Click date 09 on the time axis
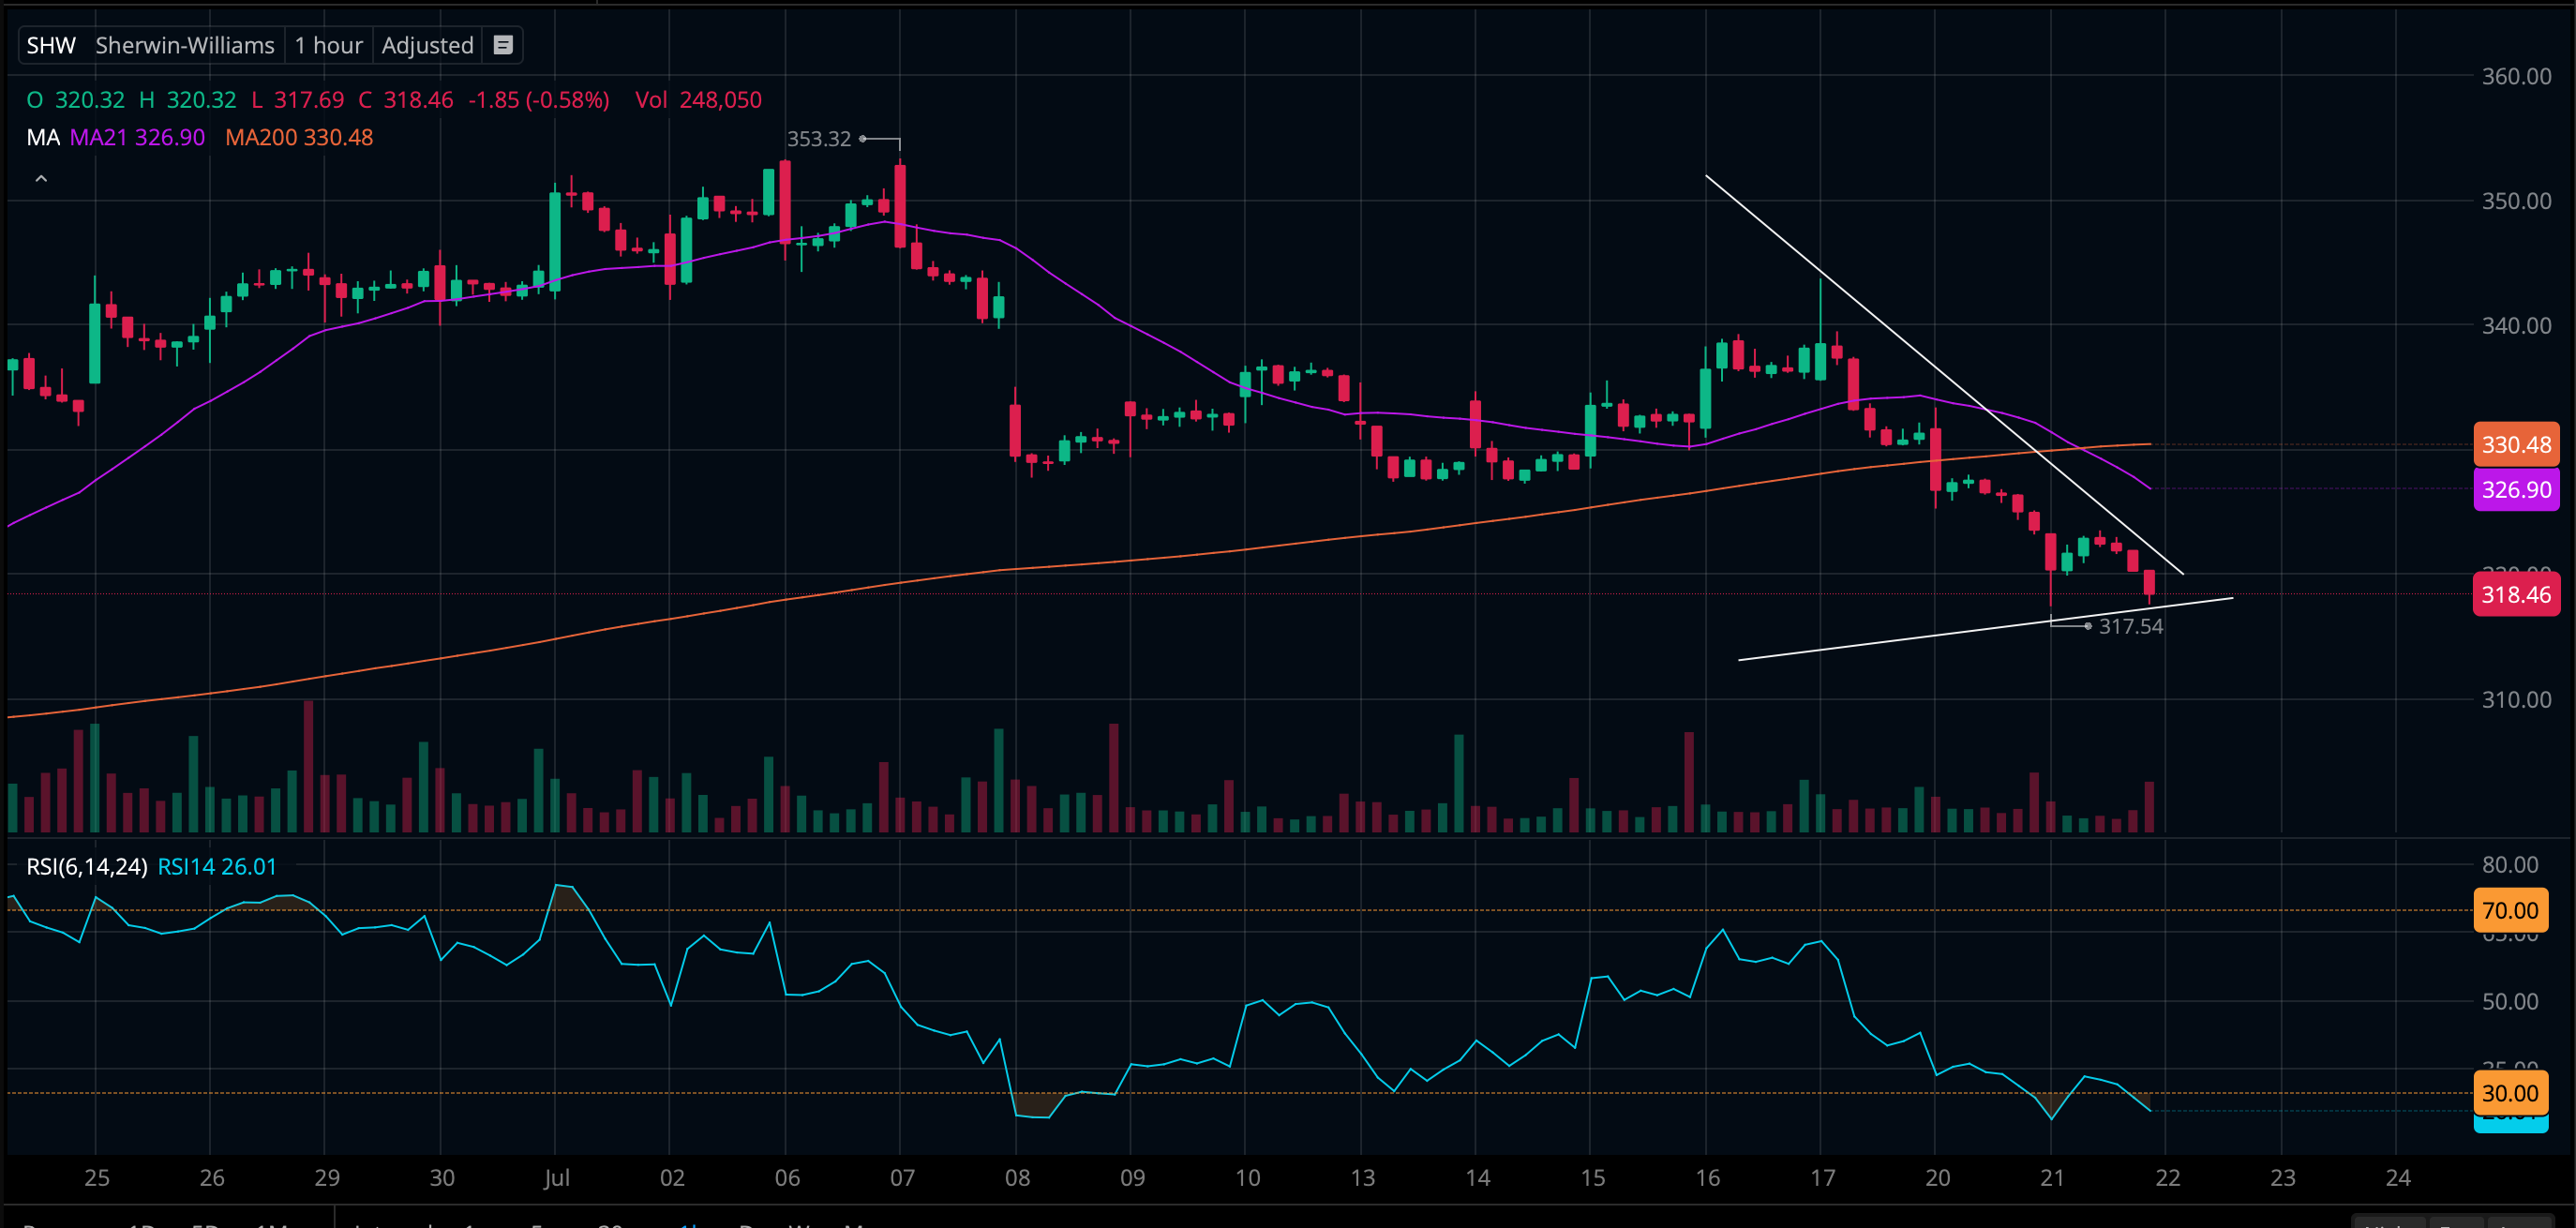Image resolution: width=2576 pixels, height=1228 pixels. click(1132, 1177)
